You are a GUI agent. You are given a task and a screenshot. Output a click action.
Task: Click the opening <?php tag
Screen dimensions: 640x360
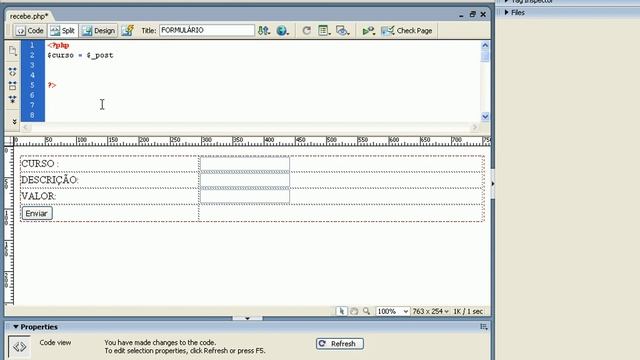coord(58,45)
